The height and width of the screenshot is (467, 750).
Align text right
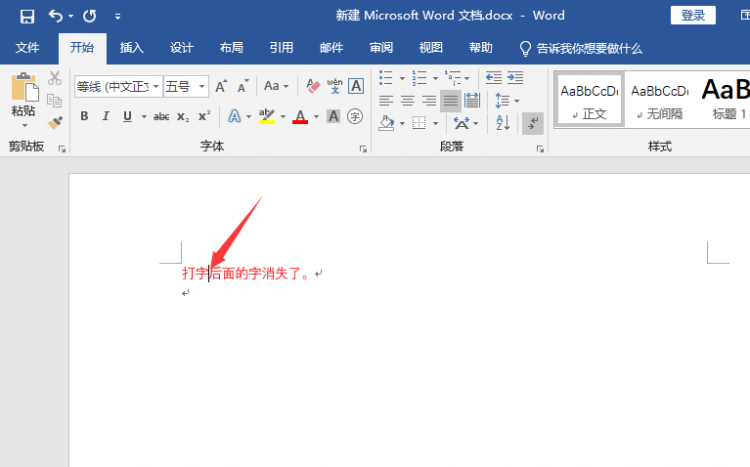429,100
